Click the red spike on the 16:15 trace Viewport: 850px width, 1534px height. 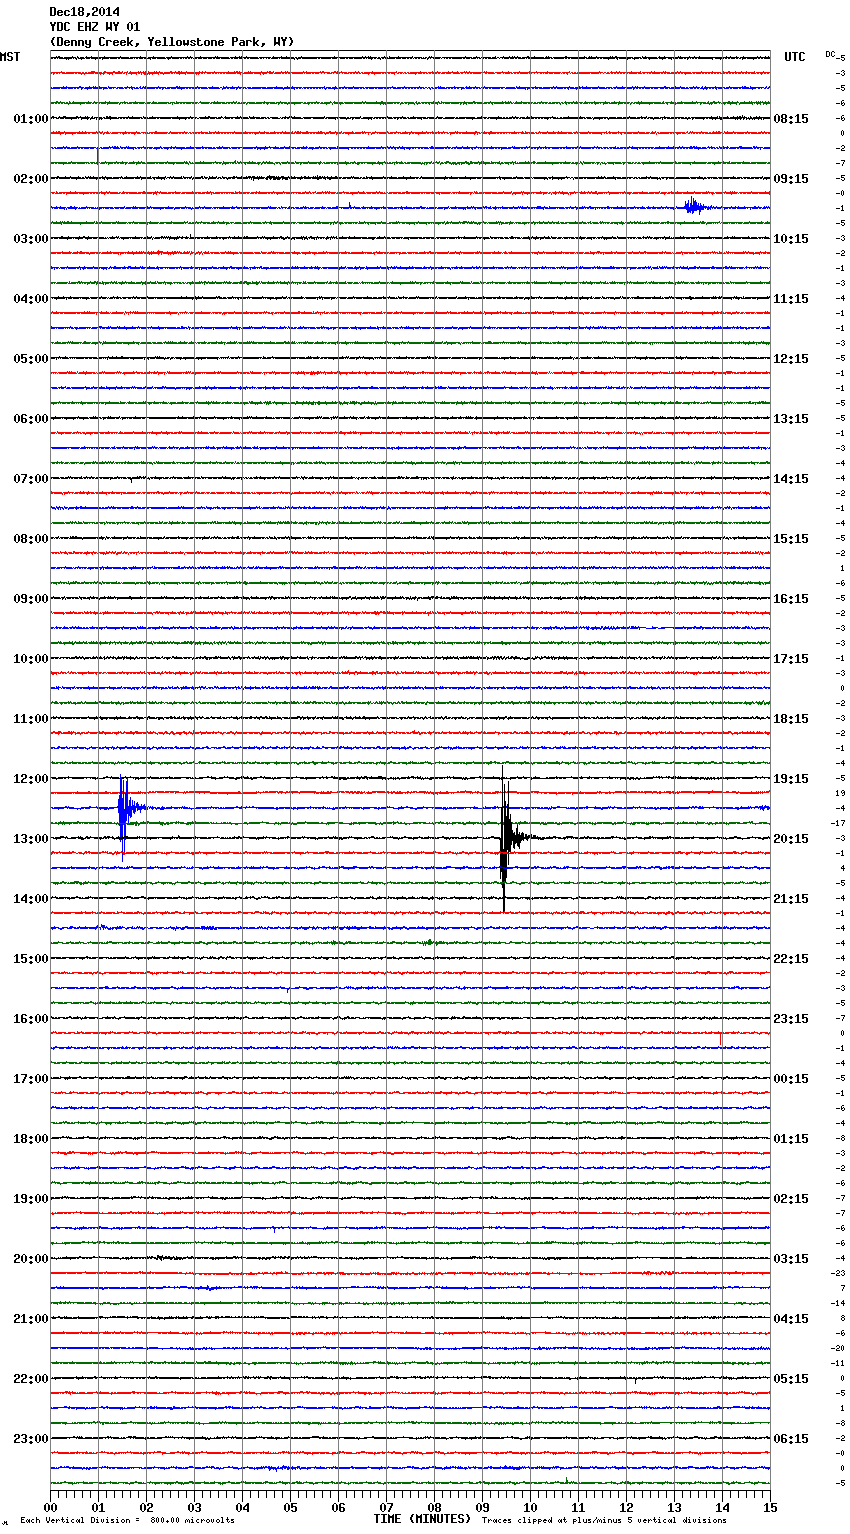point(720,1039)
